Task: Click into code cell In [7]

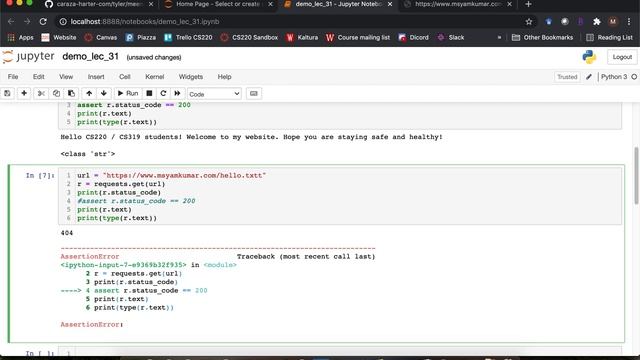Action: click(340, 196)
